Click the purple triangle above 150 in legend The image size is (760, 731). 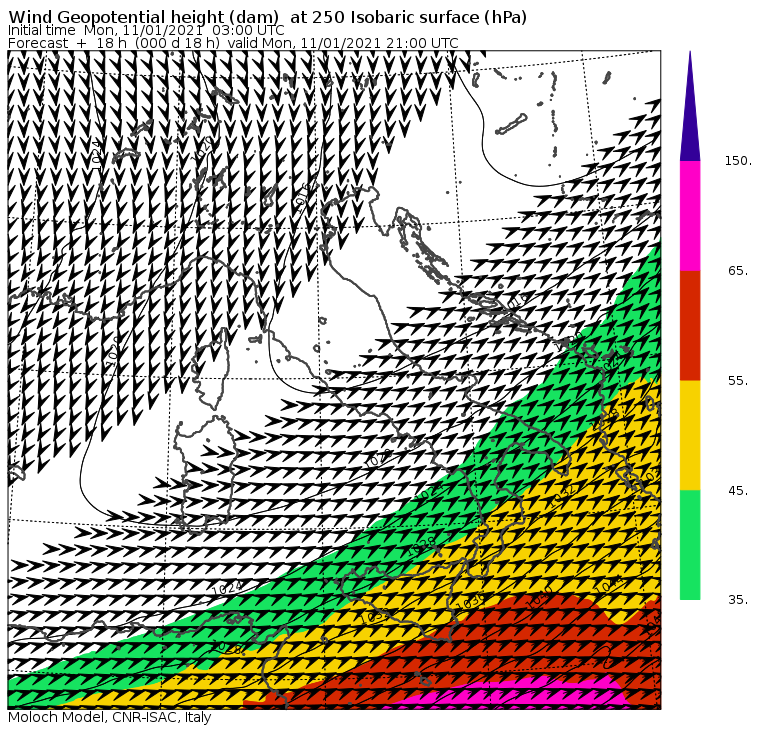point(690,106)
